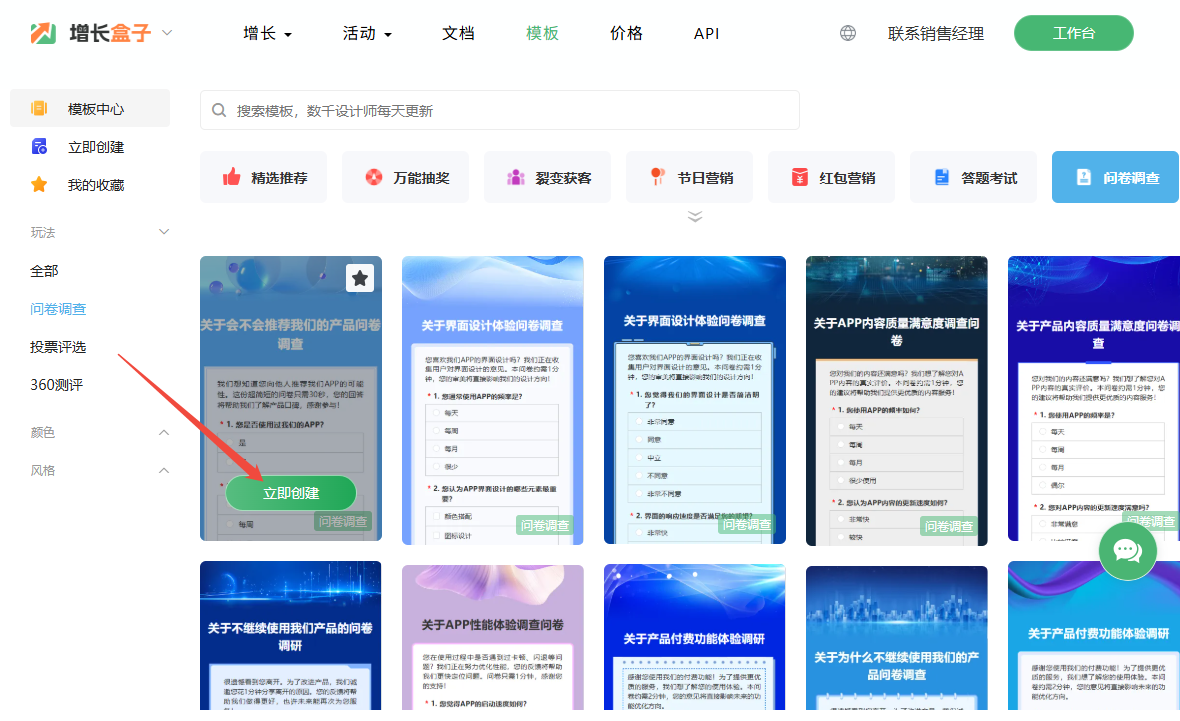1180x721 pixels.
Task: Select the 万能抽奖 category
Action: 407,178
